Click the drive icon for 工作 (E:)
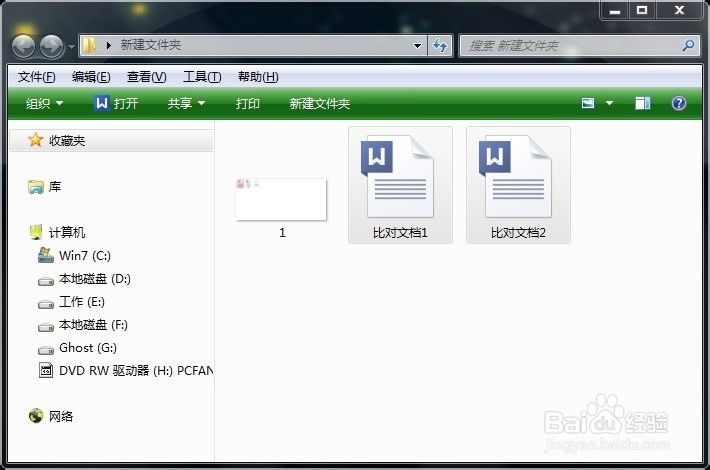This screenshot has width=710, height=470. pyautogui.click(x=46, y=304)
